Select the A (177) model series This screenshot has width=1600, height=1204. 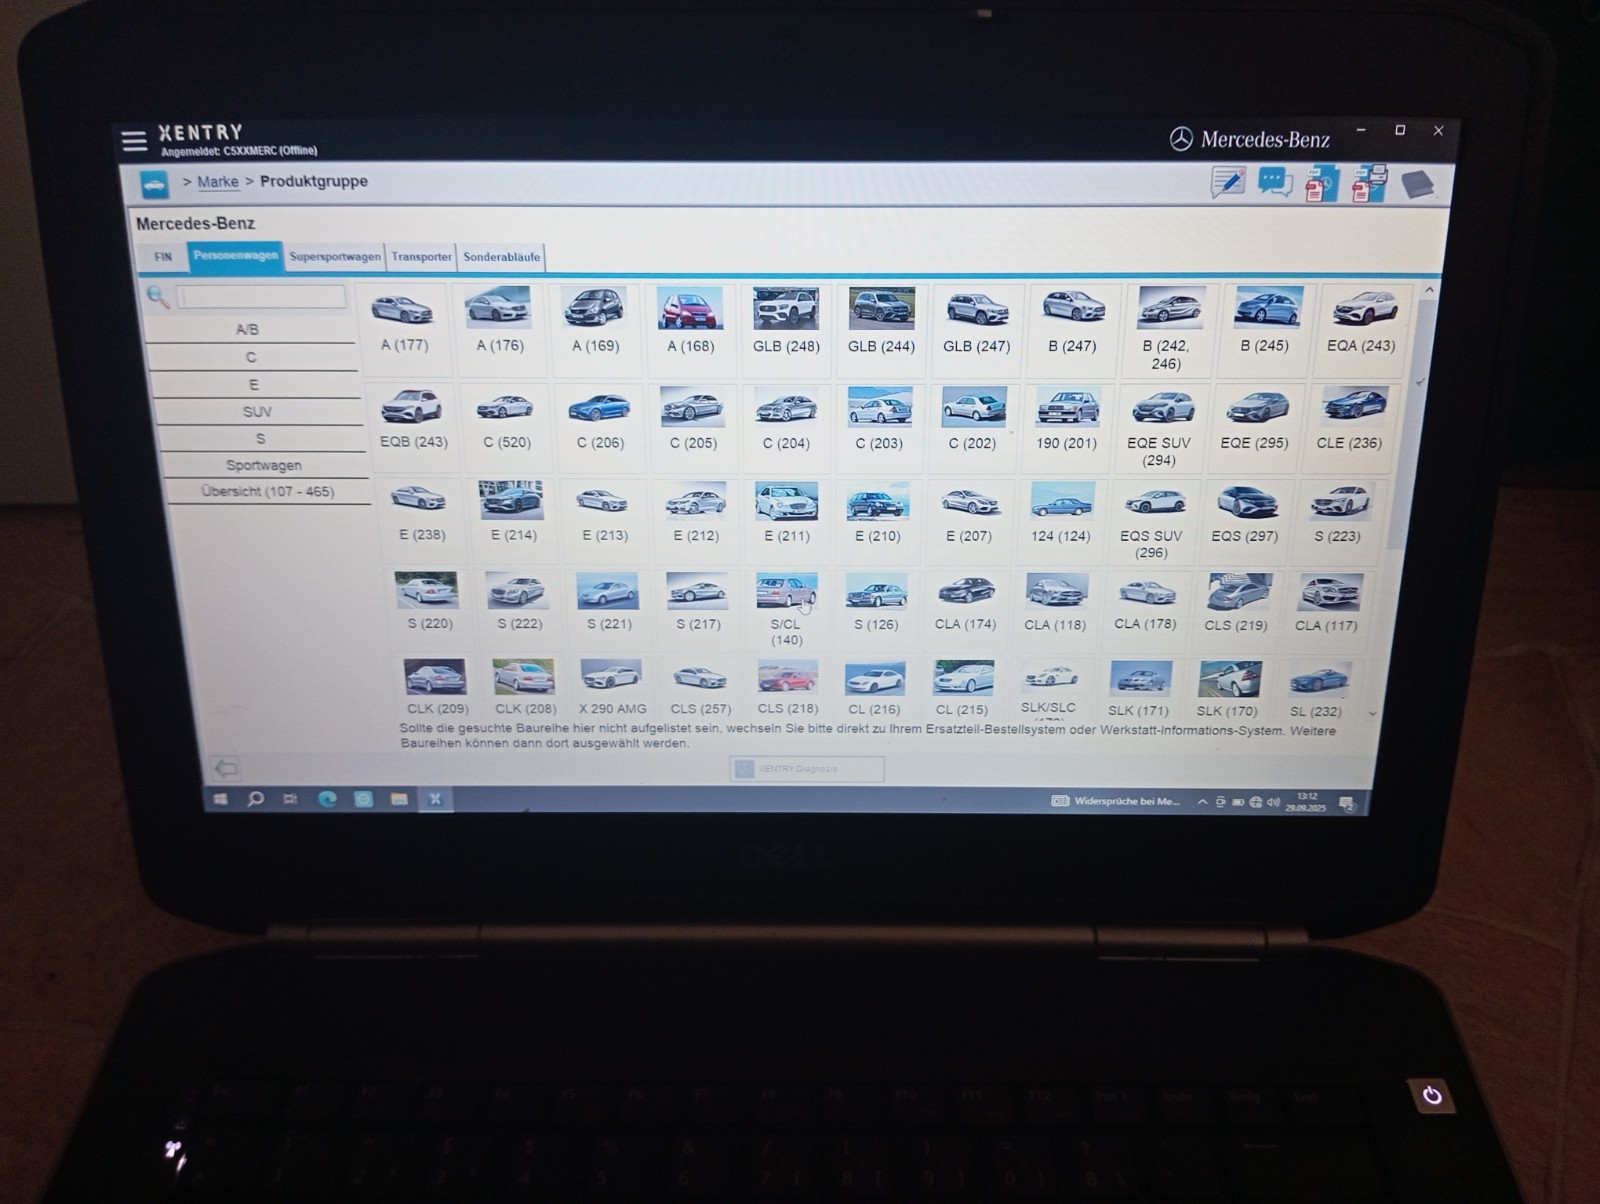coord(404,322)
